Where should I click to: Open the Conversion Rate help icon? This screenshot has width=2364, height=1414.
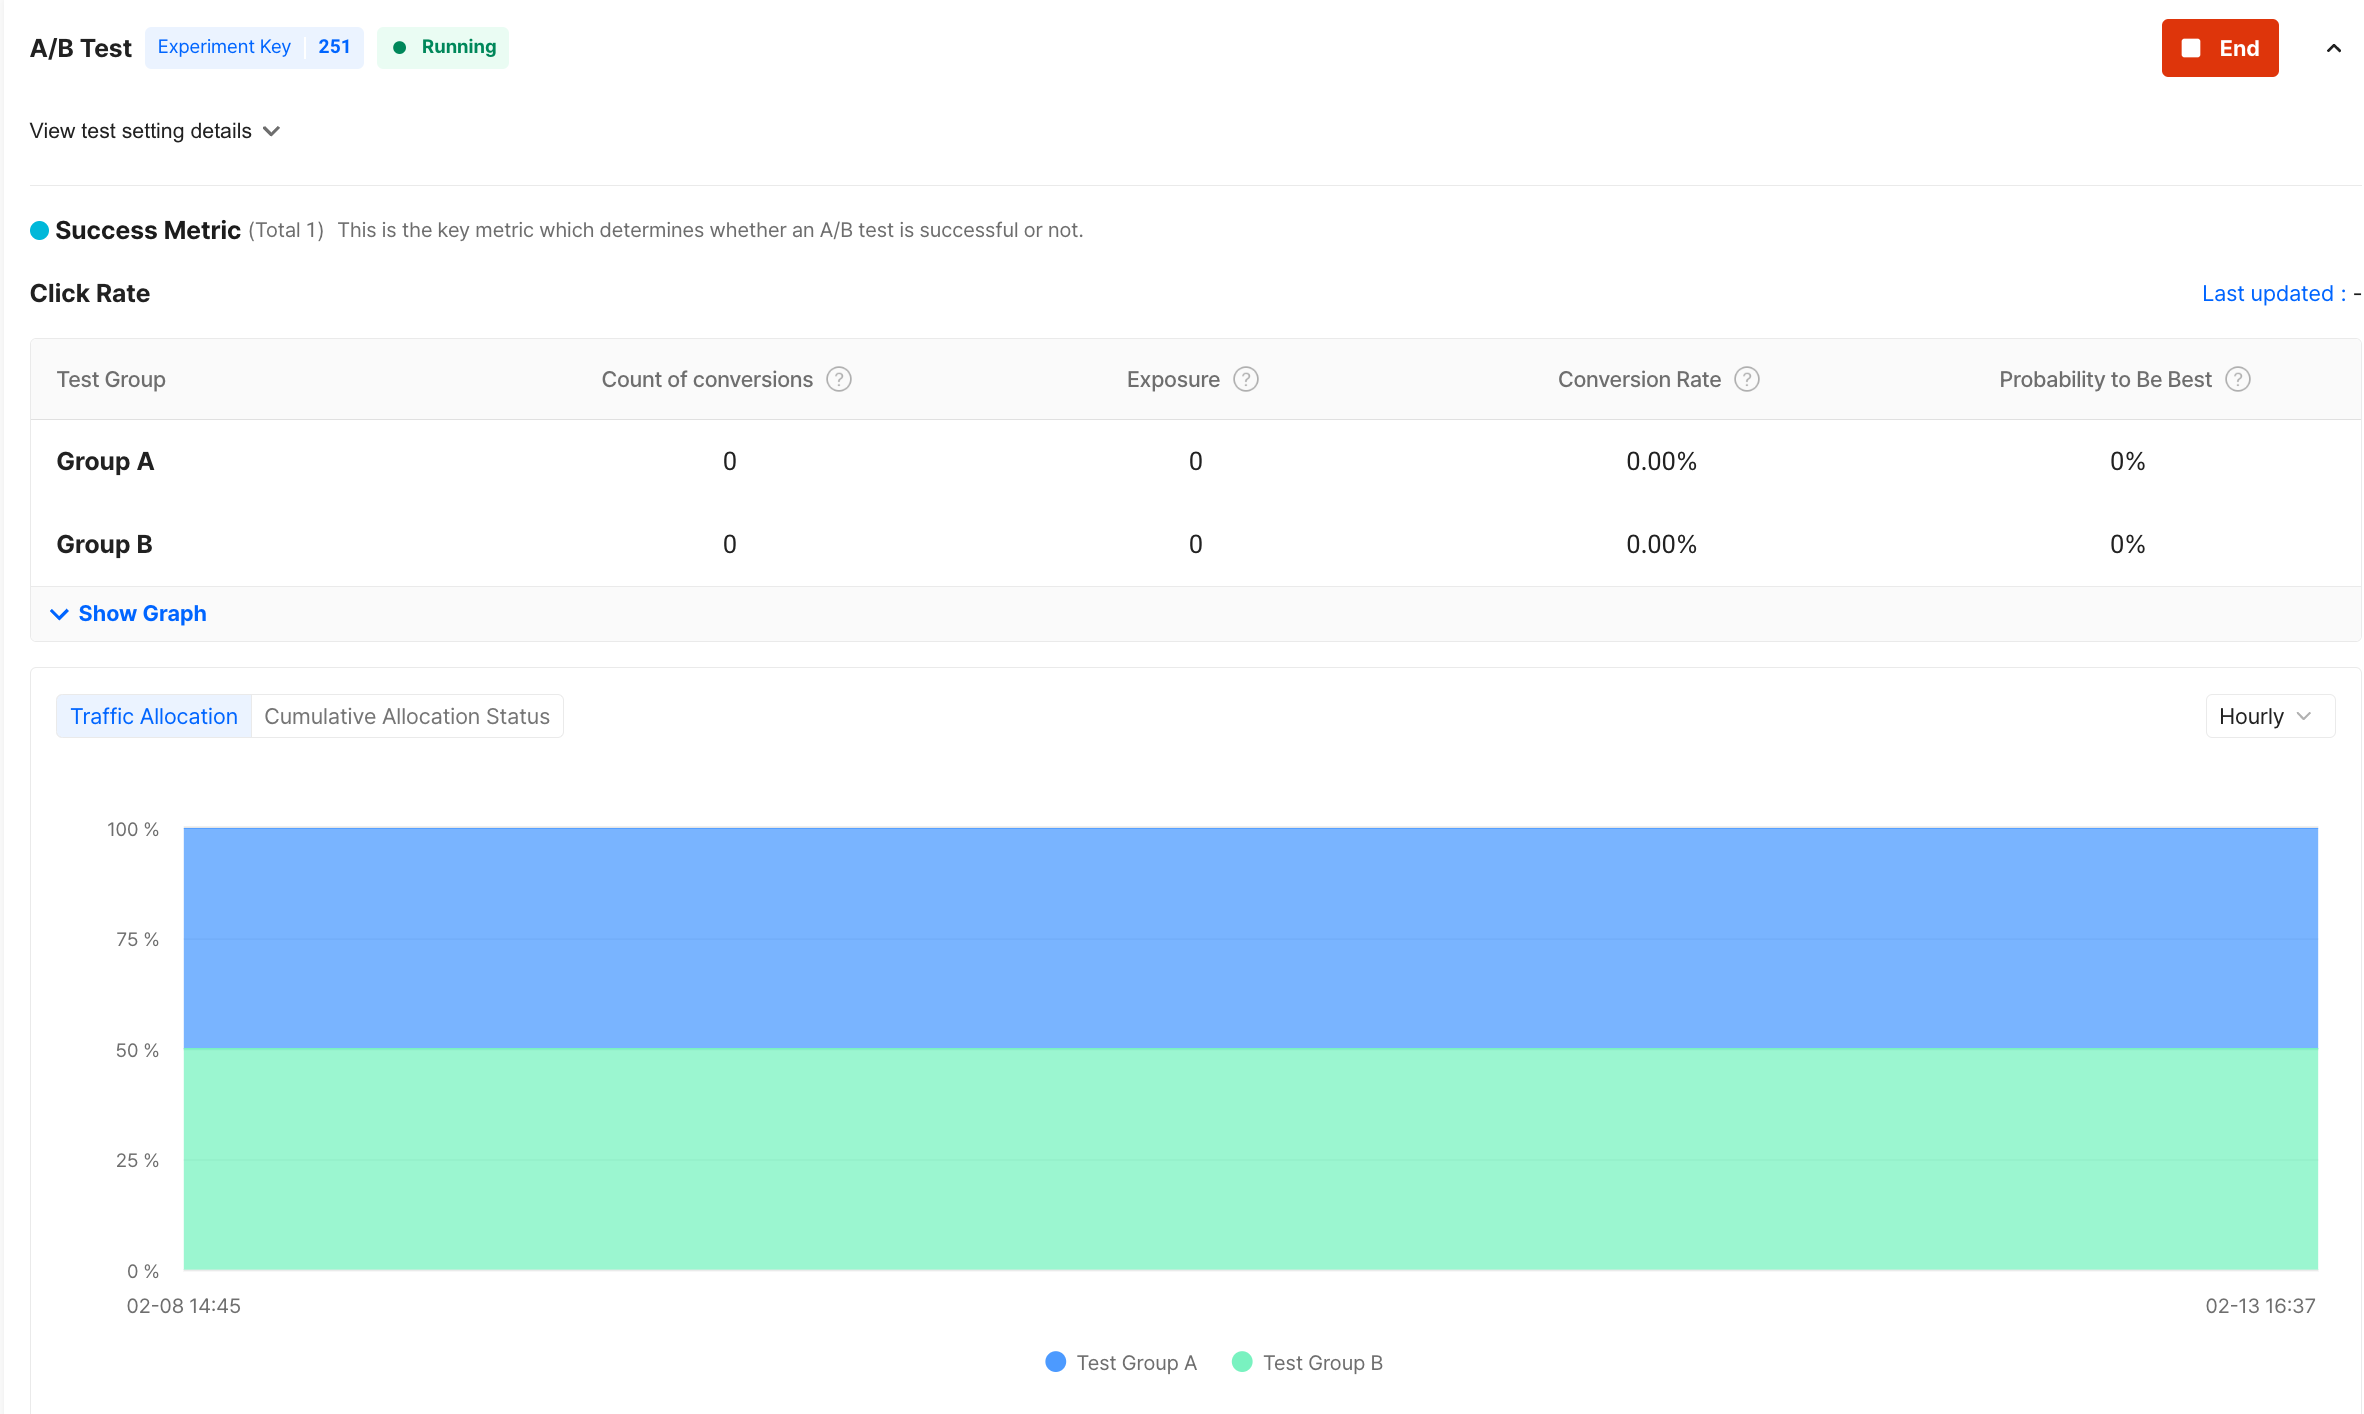[1746, 379]
